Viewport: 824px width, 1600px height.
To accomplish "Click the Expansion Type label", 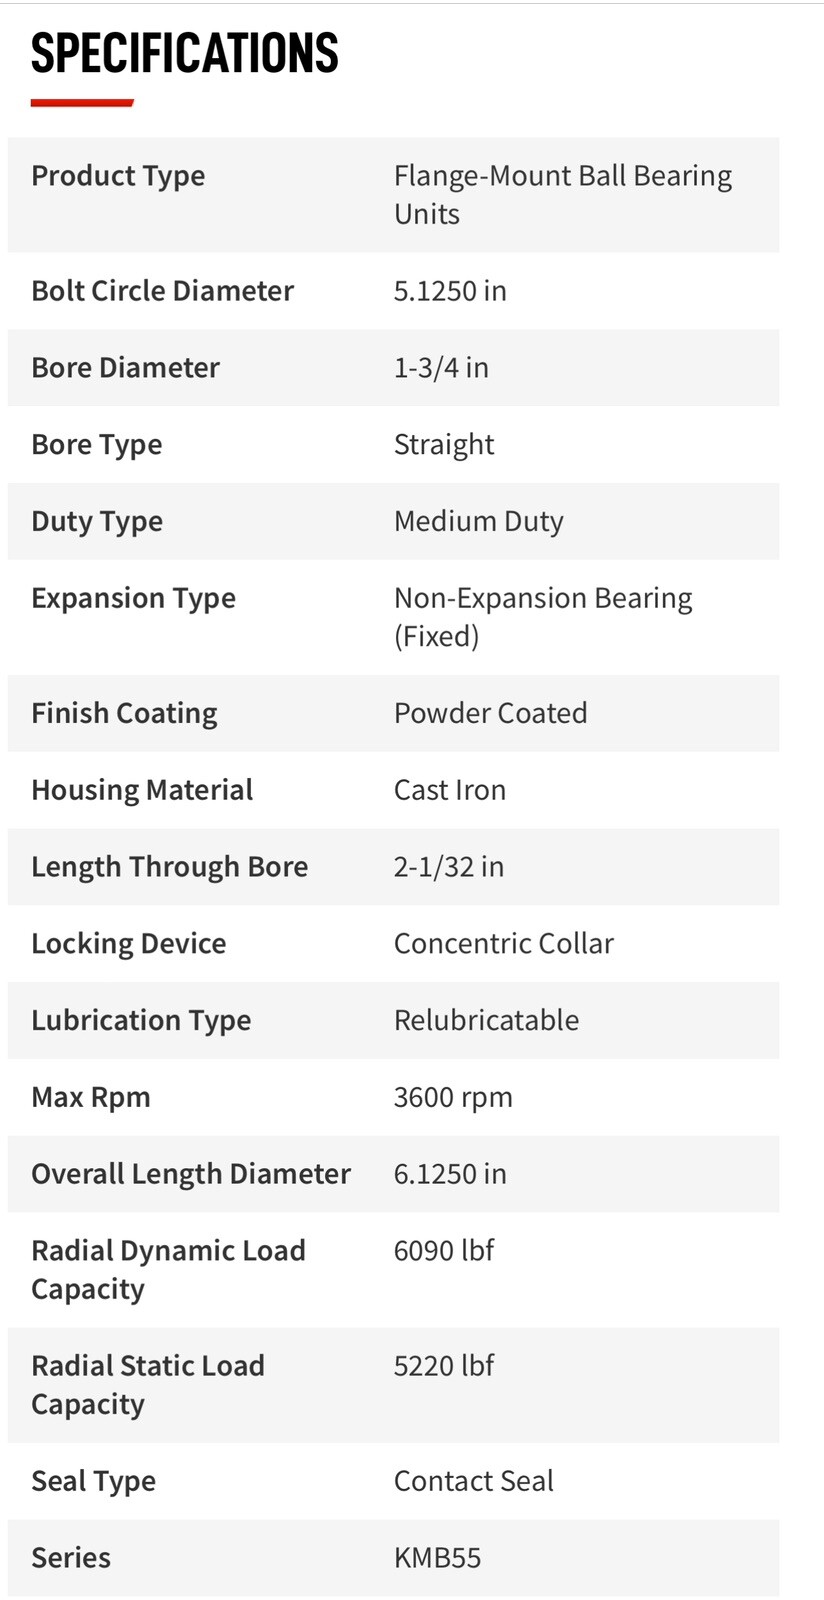I will pyautogui.click(x=133, y=599).
